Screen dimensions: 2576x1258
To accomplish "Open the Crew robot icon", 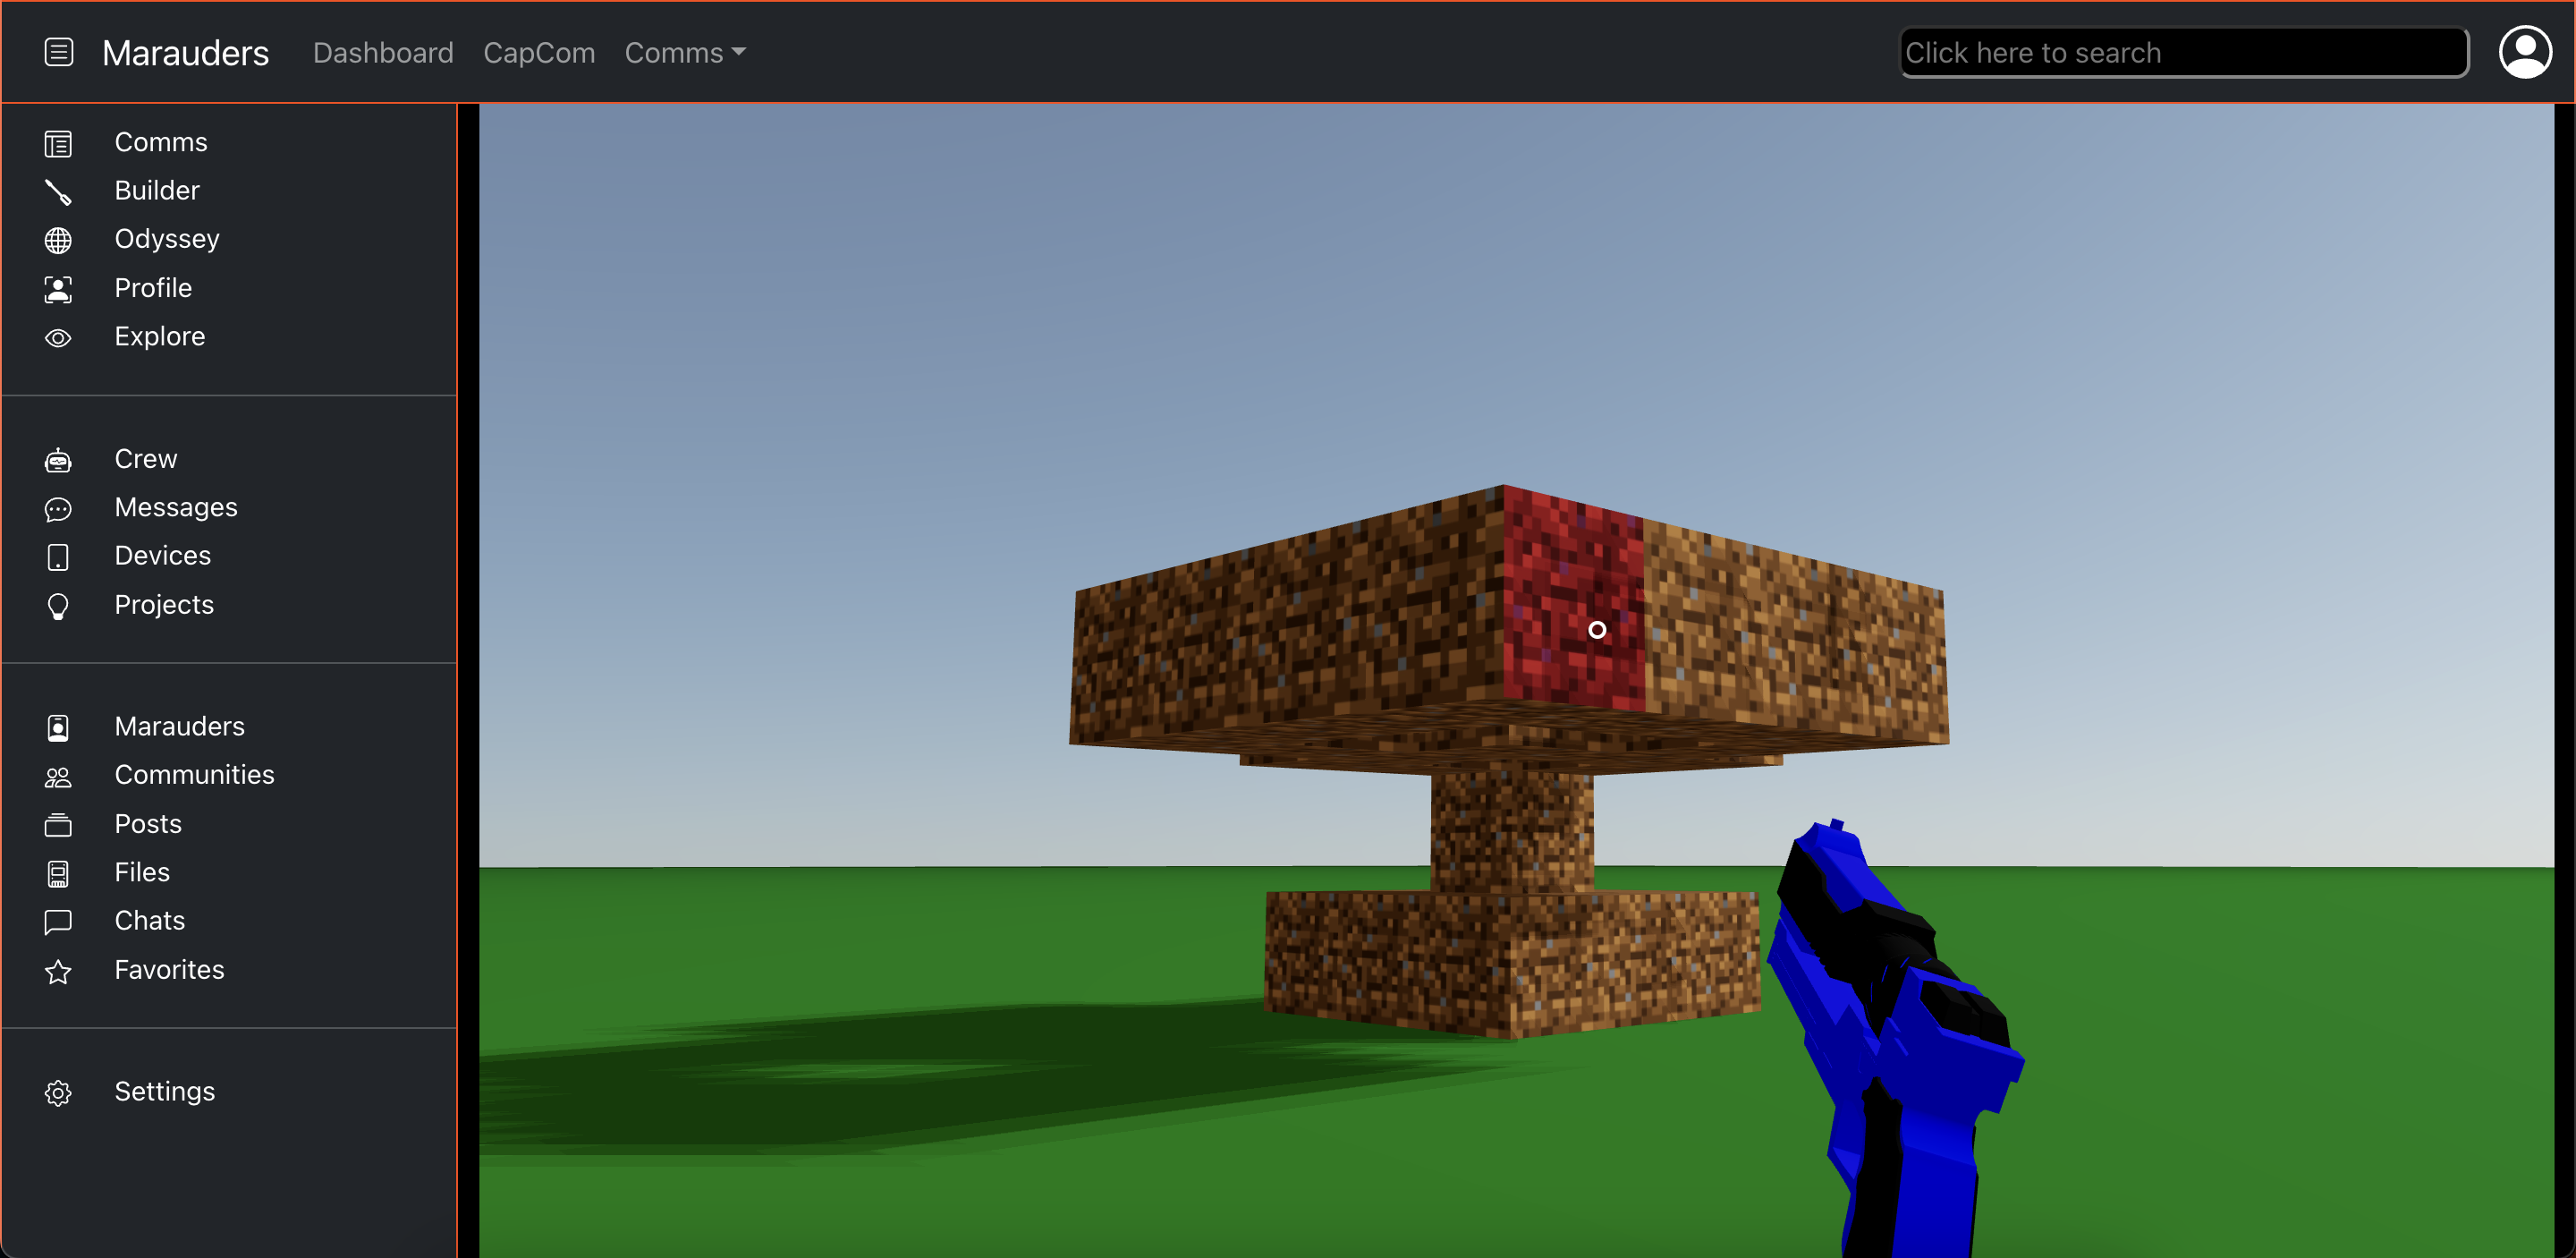I will 58,460.
